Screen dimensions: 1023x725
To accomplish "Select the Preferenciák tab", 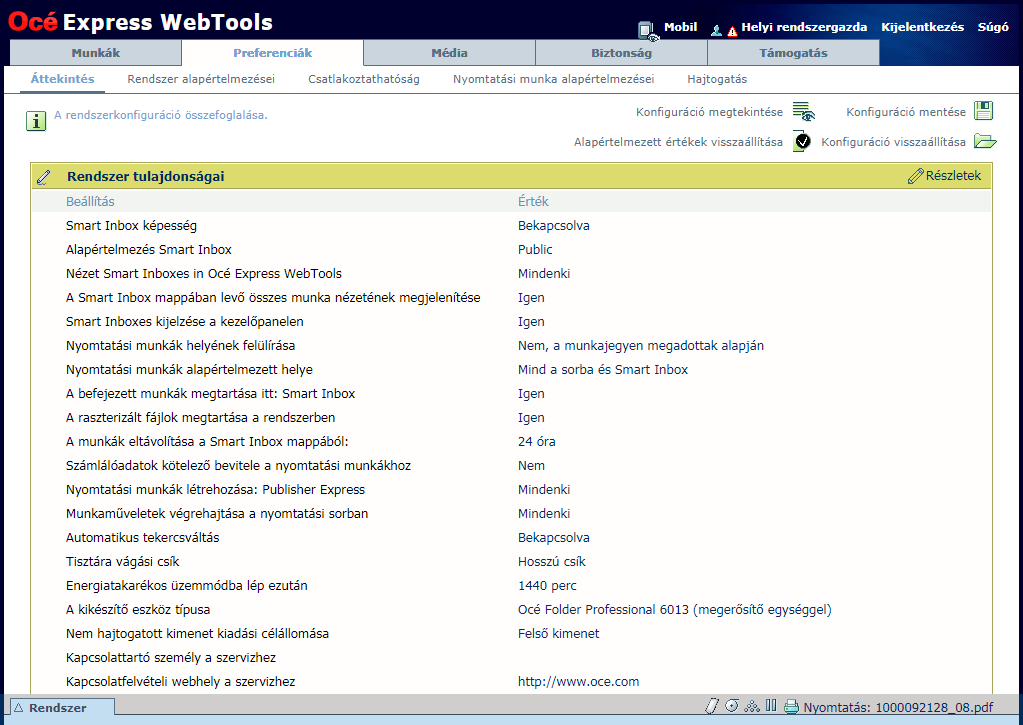I will click(273, 53).
